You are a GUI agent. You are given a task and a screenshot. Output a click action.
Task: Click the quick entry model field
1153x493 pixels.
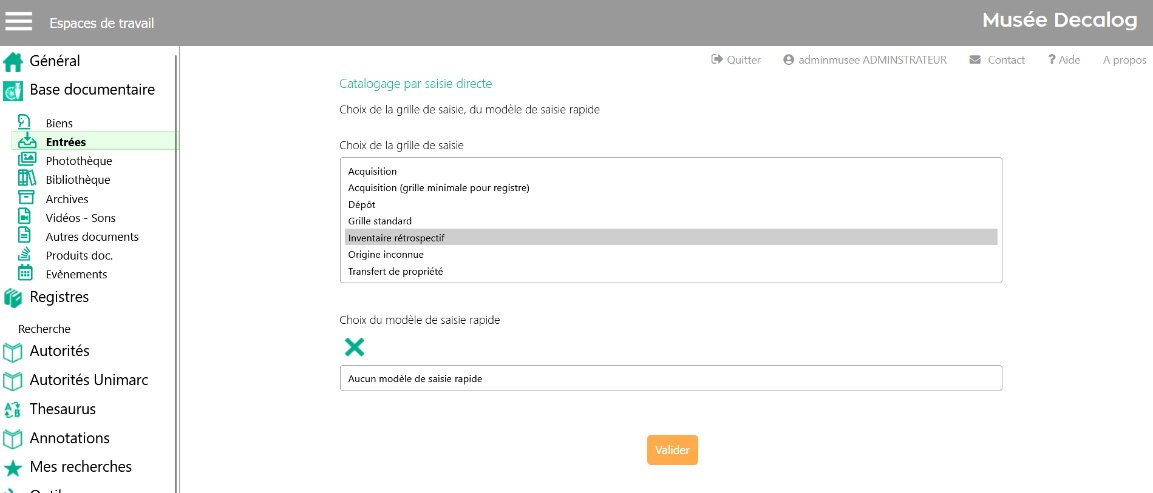pos(670,379)
